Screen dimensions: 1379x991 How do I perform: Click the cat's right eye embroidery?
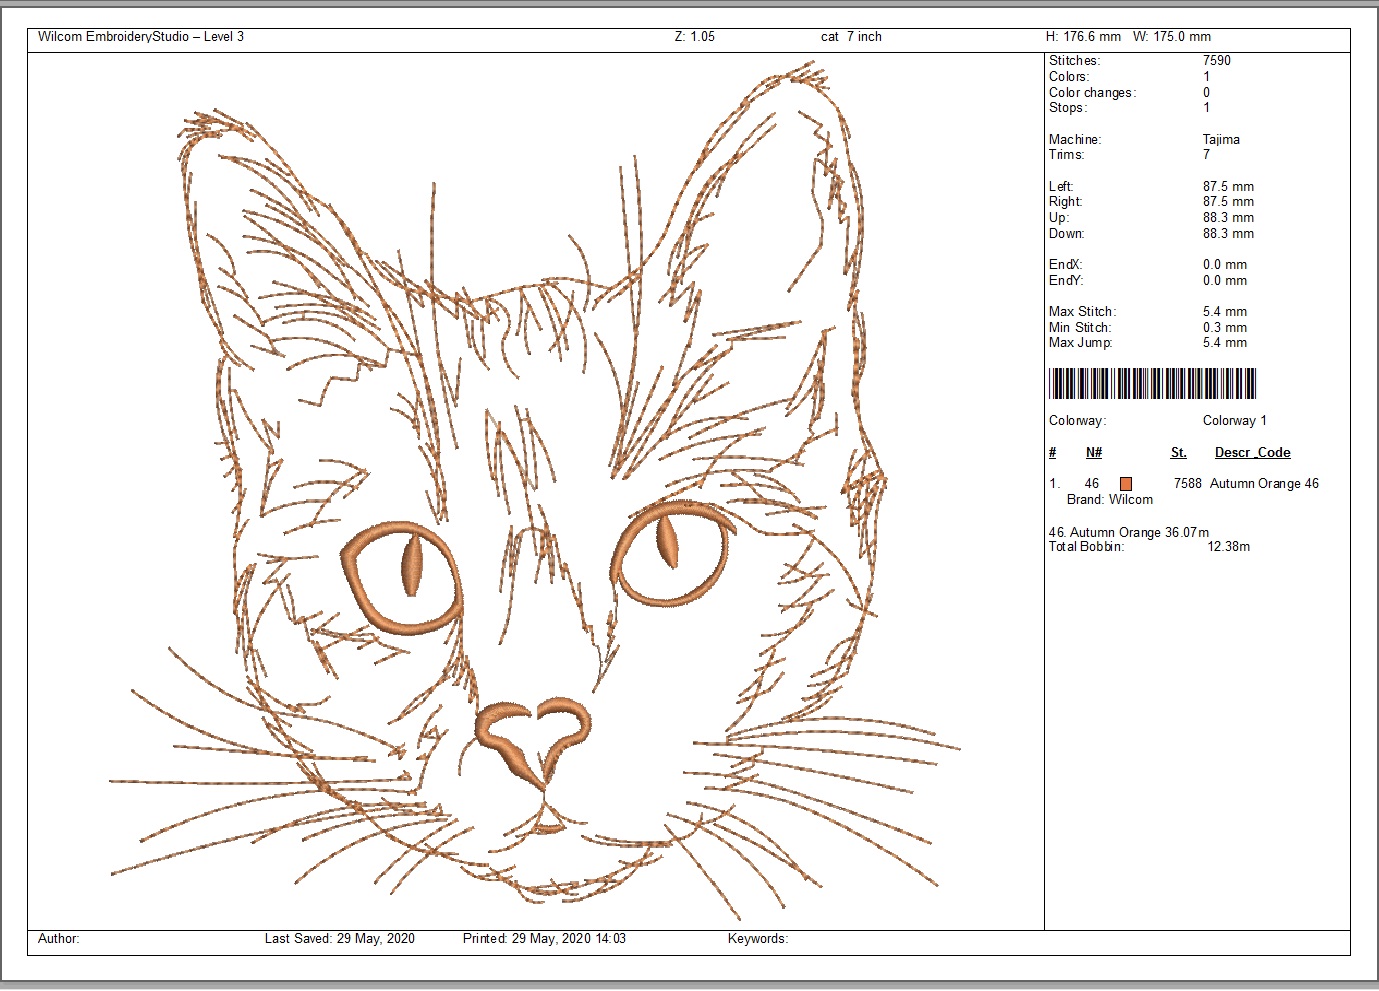pos(673,554)
